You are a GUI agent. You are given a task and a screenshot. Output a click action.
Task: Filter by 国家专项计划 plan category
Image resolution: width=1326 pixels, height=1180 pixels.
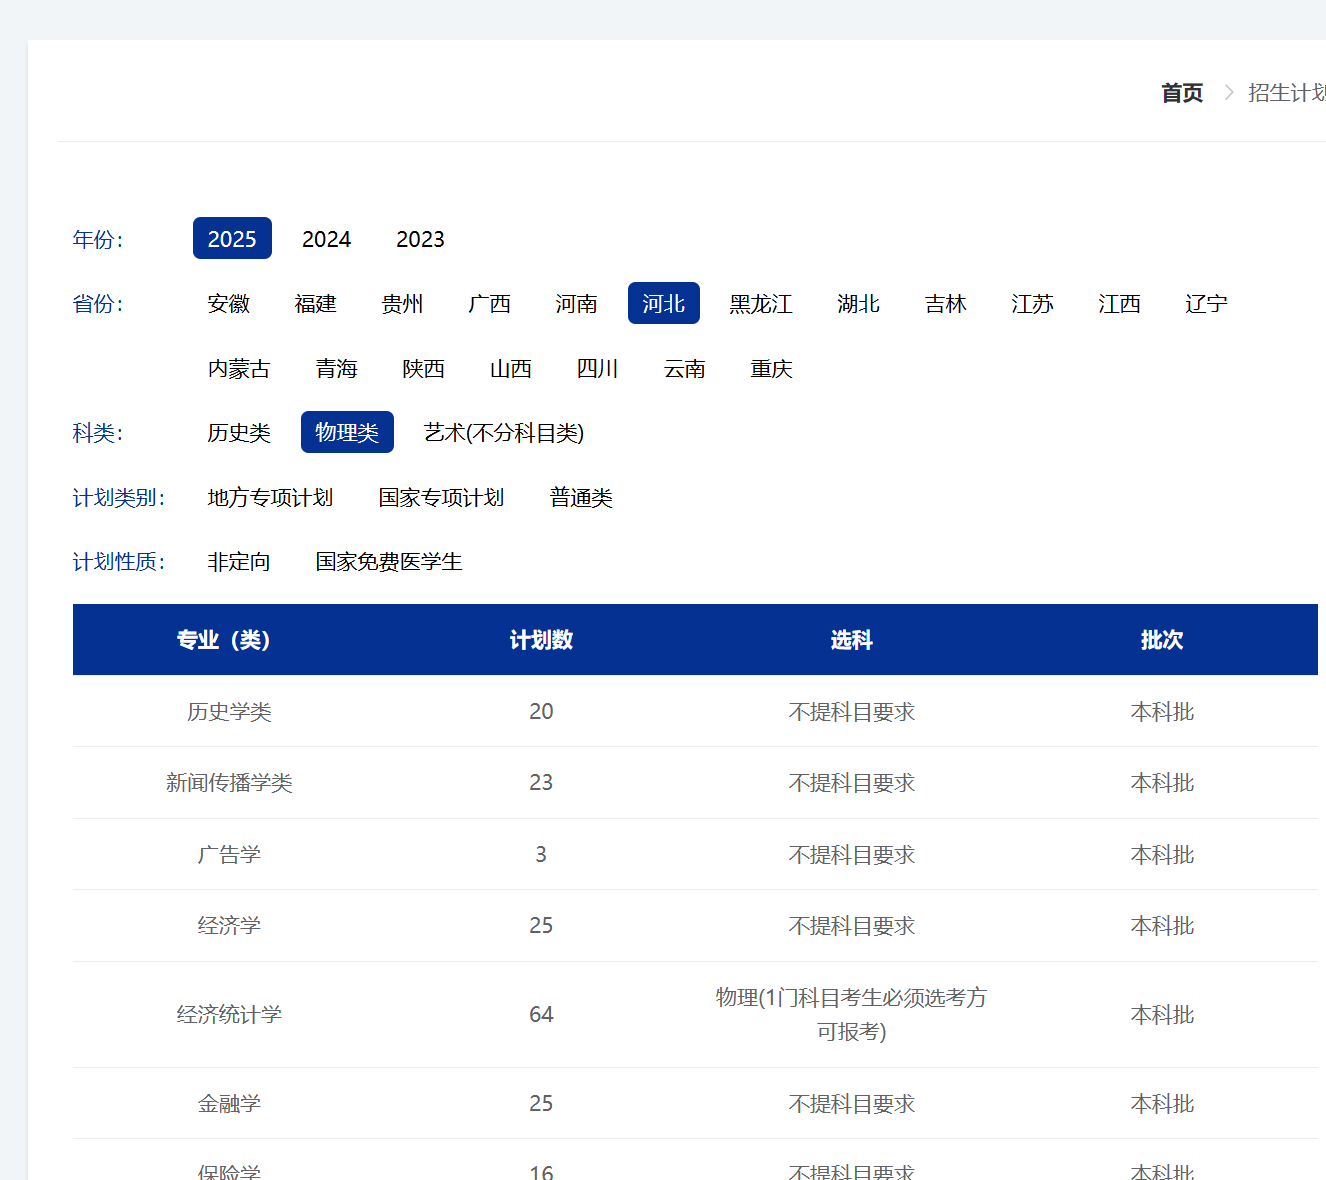click(x=441, y=497)
